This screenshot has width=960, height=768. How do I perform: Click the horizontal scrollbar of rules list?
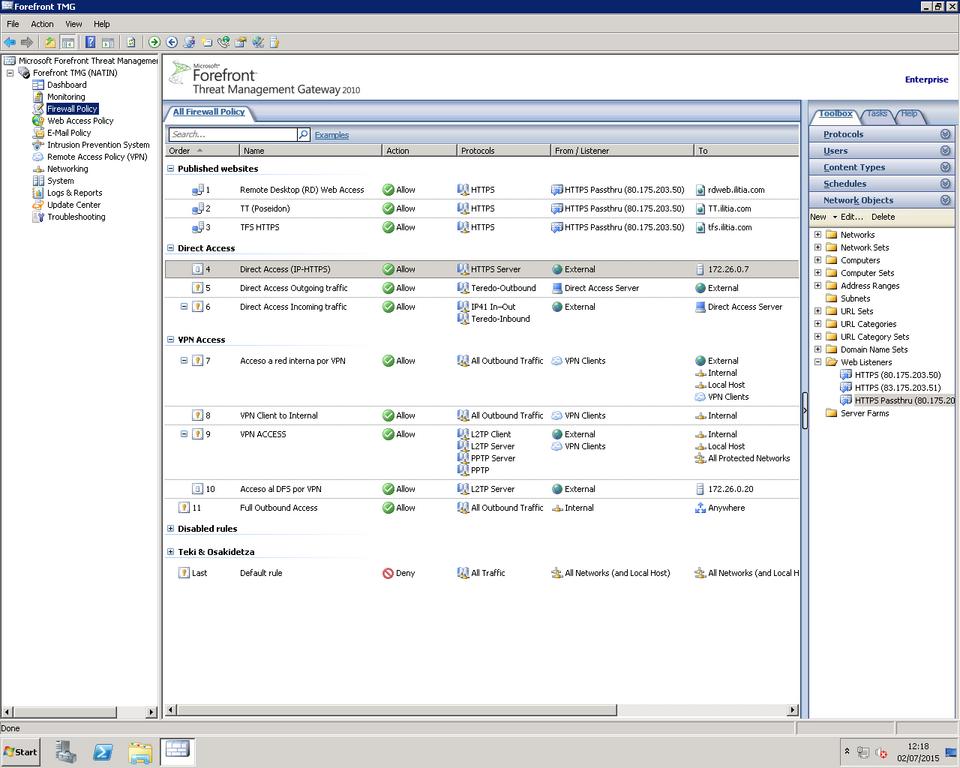[397, 710]
